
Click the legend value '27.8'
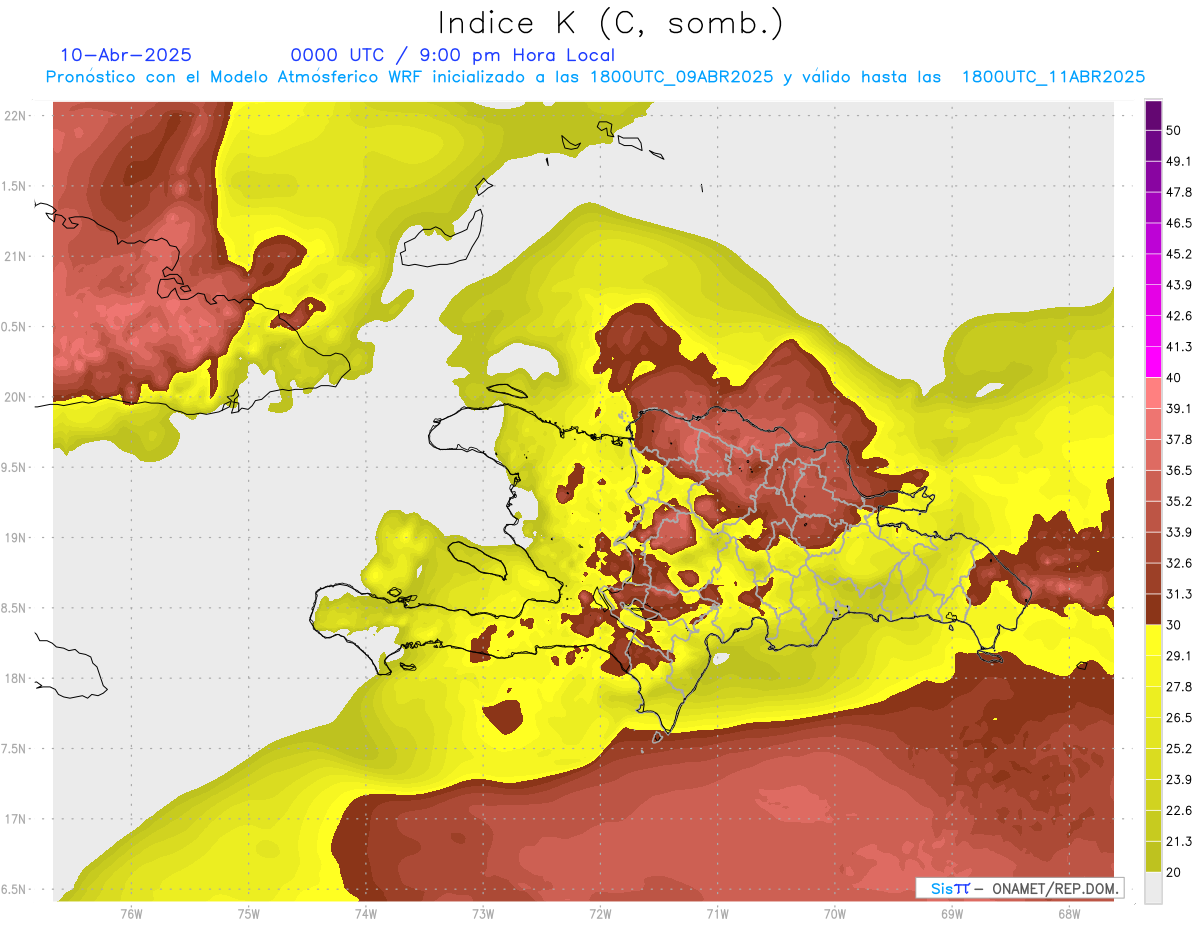pos(1179,687)
